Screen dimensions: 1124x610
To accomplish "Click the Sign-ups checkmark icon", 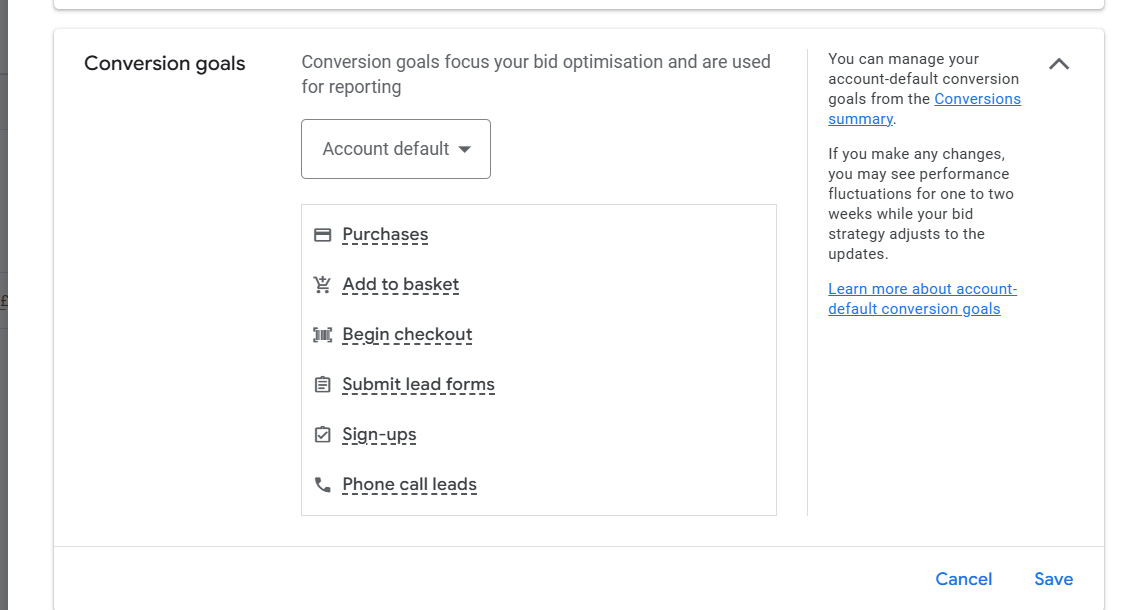I will [322, 435].
